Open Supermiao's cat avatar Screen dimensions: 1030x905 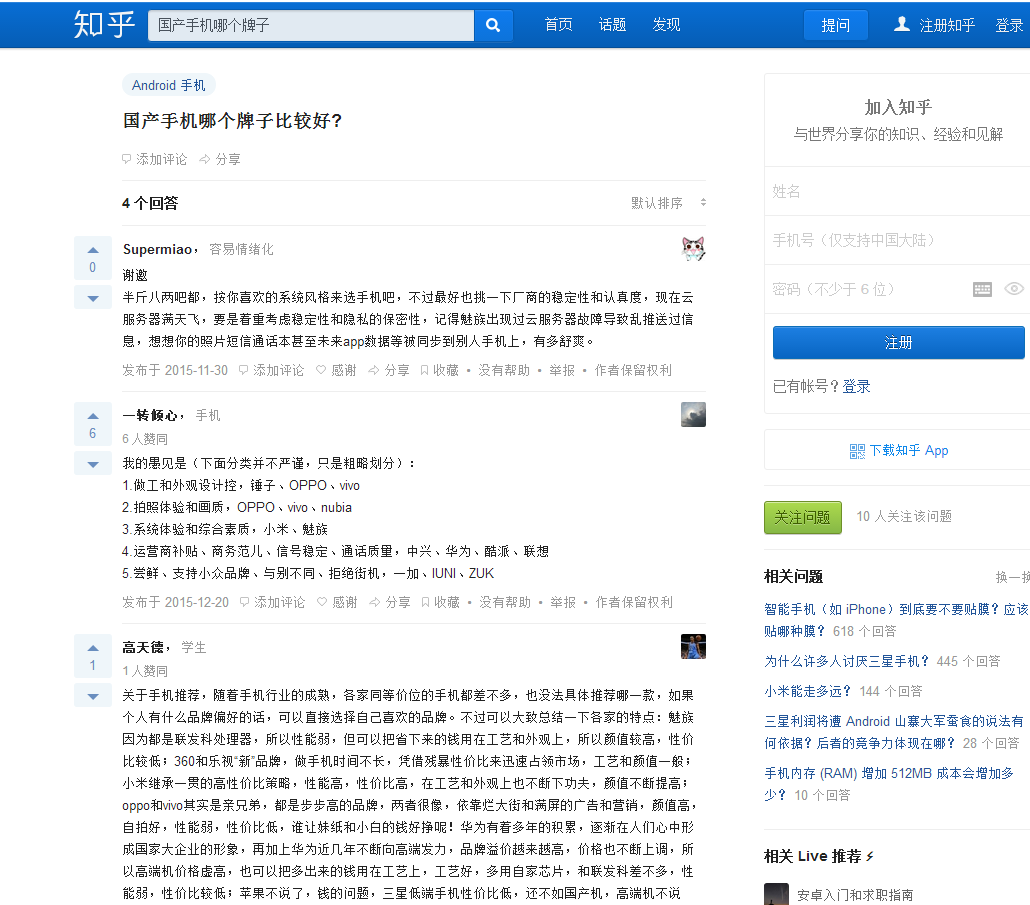pyautogui.click(x=693, y=249)
